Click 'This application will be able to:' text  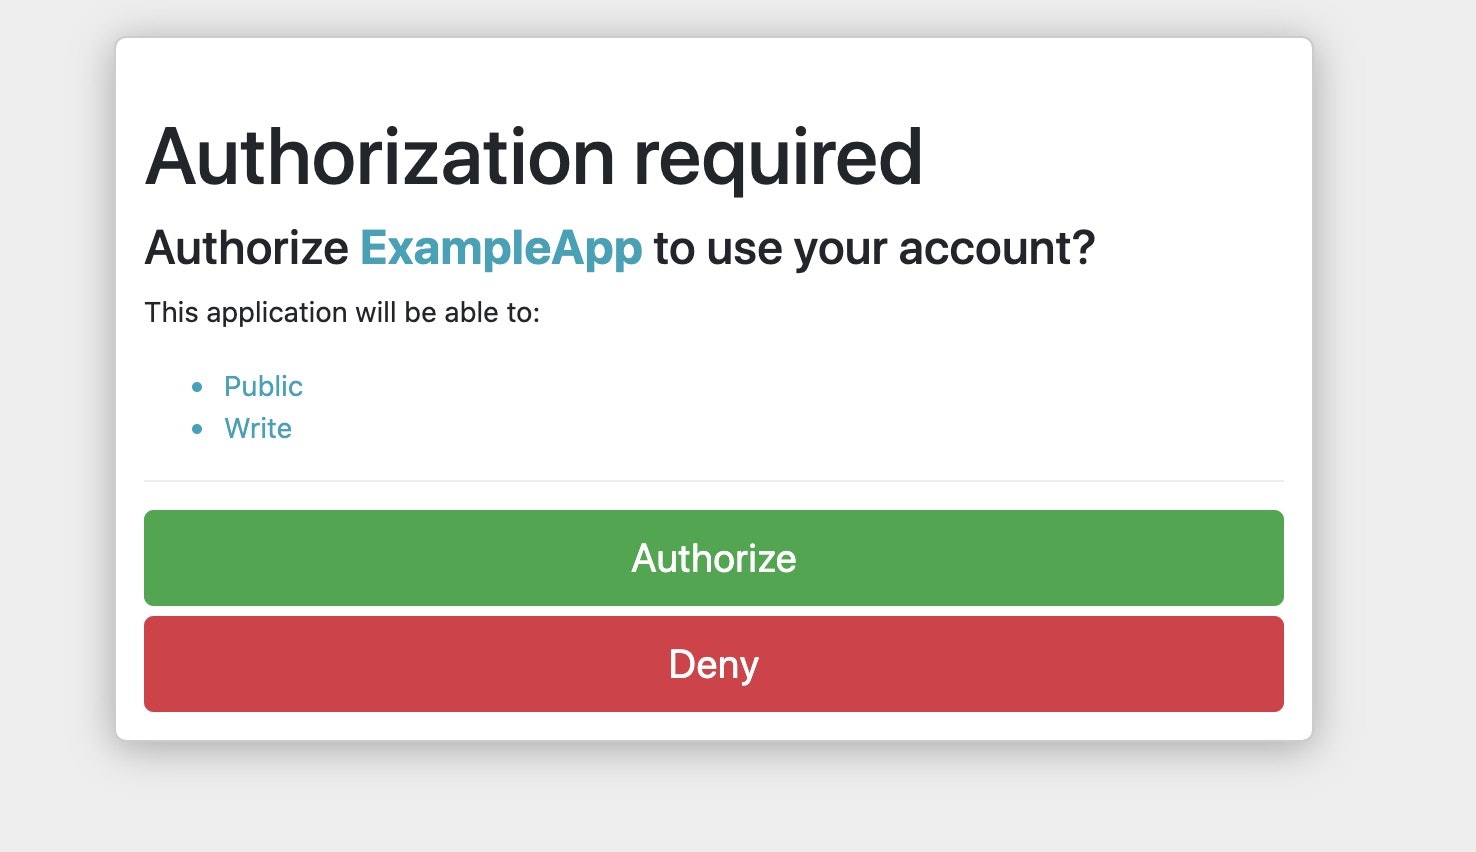[342, 313]
